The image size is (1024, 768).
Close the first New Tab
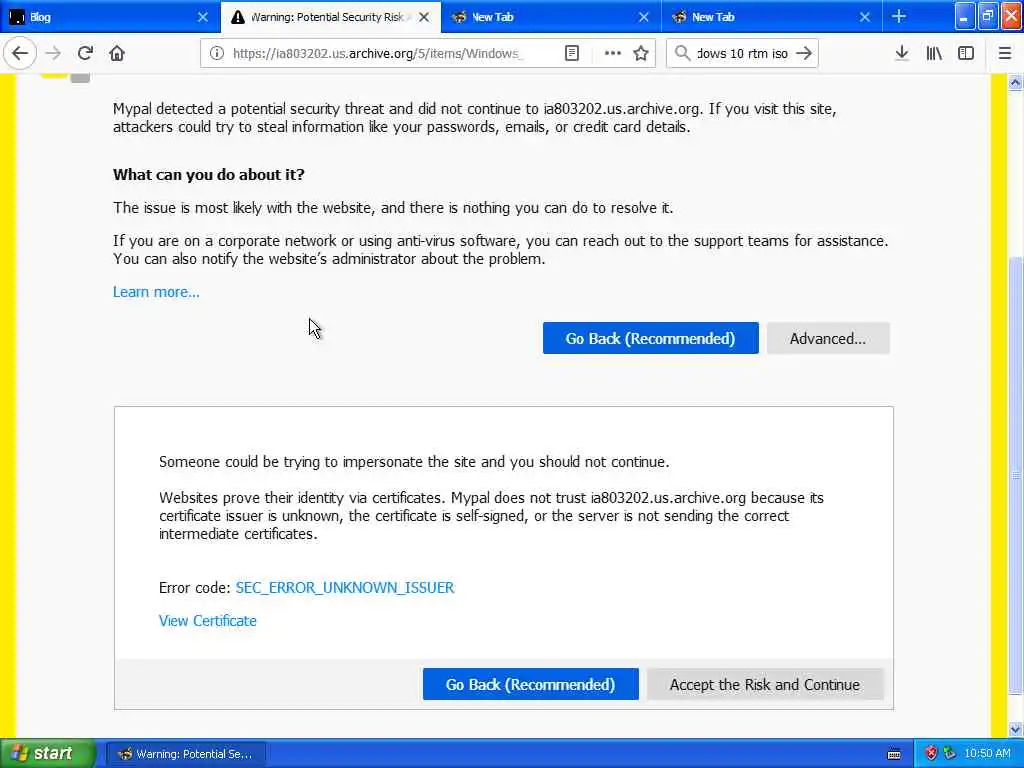[643, 17]
